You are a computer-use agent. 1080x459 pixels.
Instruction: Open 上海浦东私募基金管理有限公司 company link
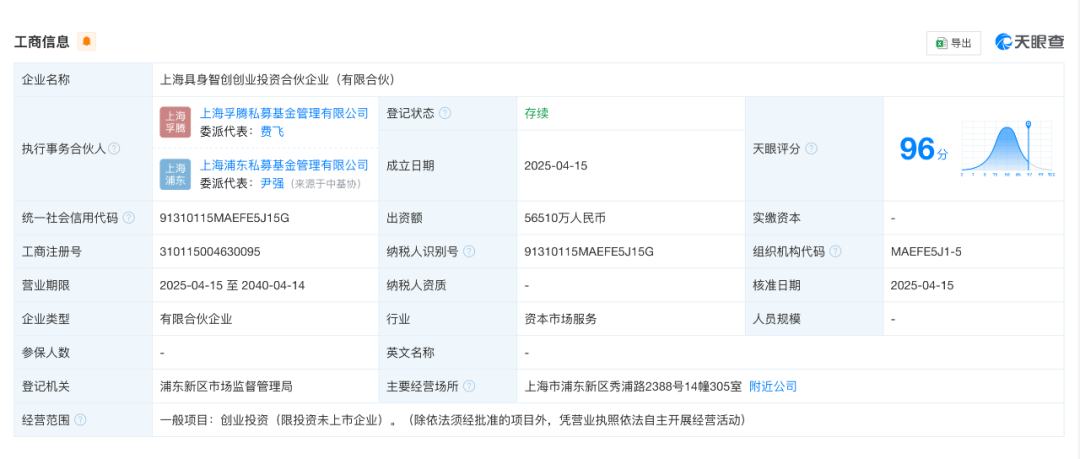(284, 165)
